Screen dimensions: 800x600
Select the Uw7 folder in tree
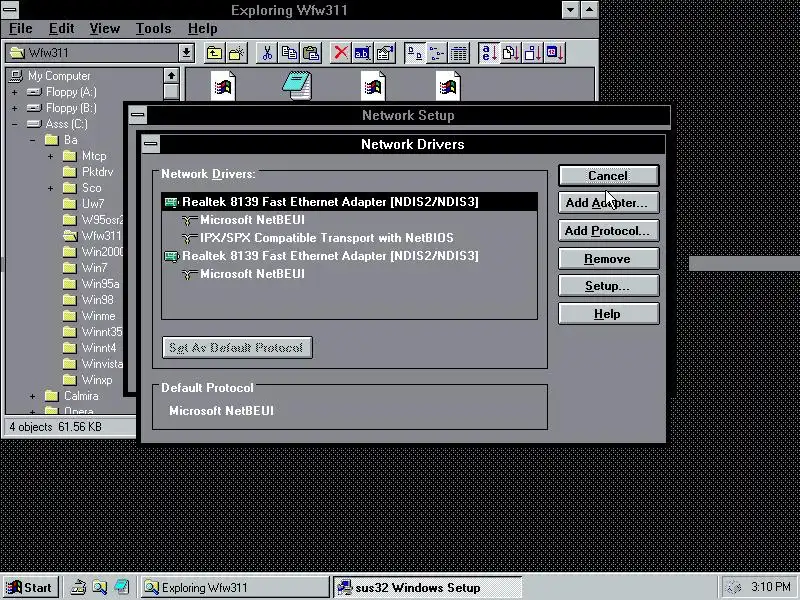coord(93,204)
